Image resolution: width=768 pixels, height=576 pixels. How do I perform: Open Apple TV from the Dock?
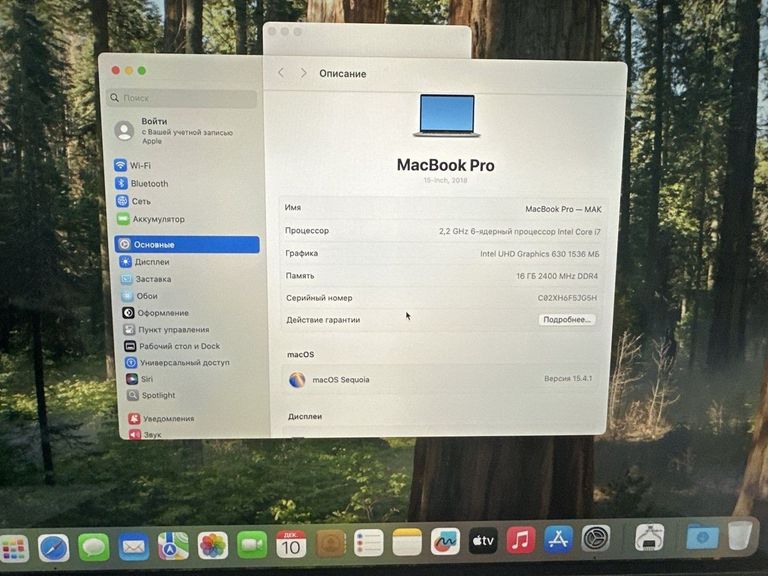pos(483,541)
